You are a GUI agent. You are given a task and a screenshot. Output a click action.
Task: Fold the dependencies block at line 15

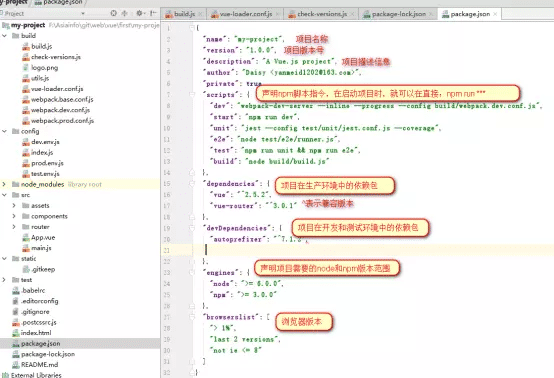[x=192, y=184]
